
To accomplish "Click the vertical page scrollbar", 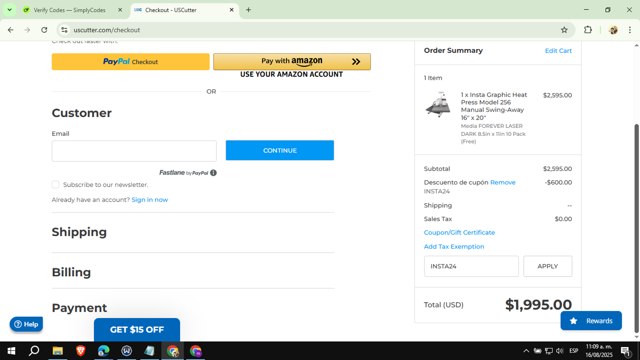I will click(636, 229).
